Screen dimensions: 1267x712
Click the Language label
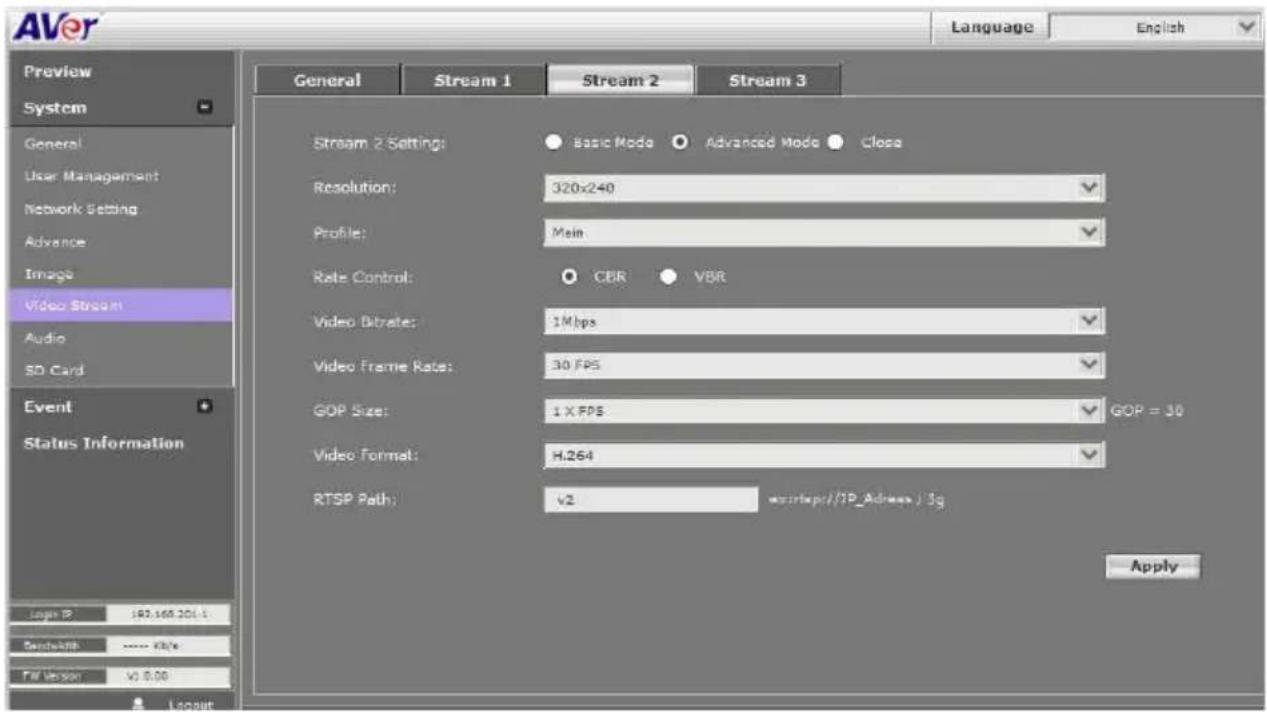click(x=992, y=27)
